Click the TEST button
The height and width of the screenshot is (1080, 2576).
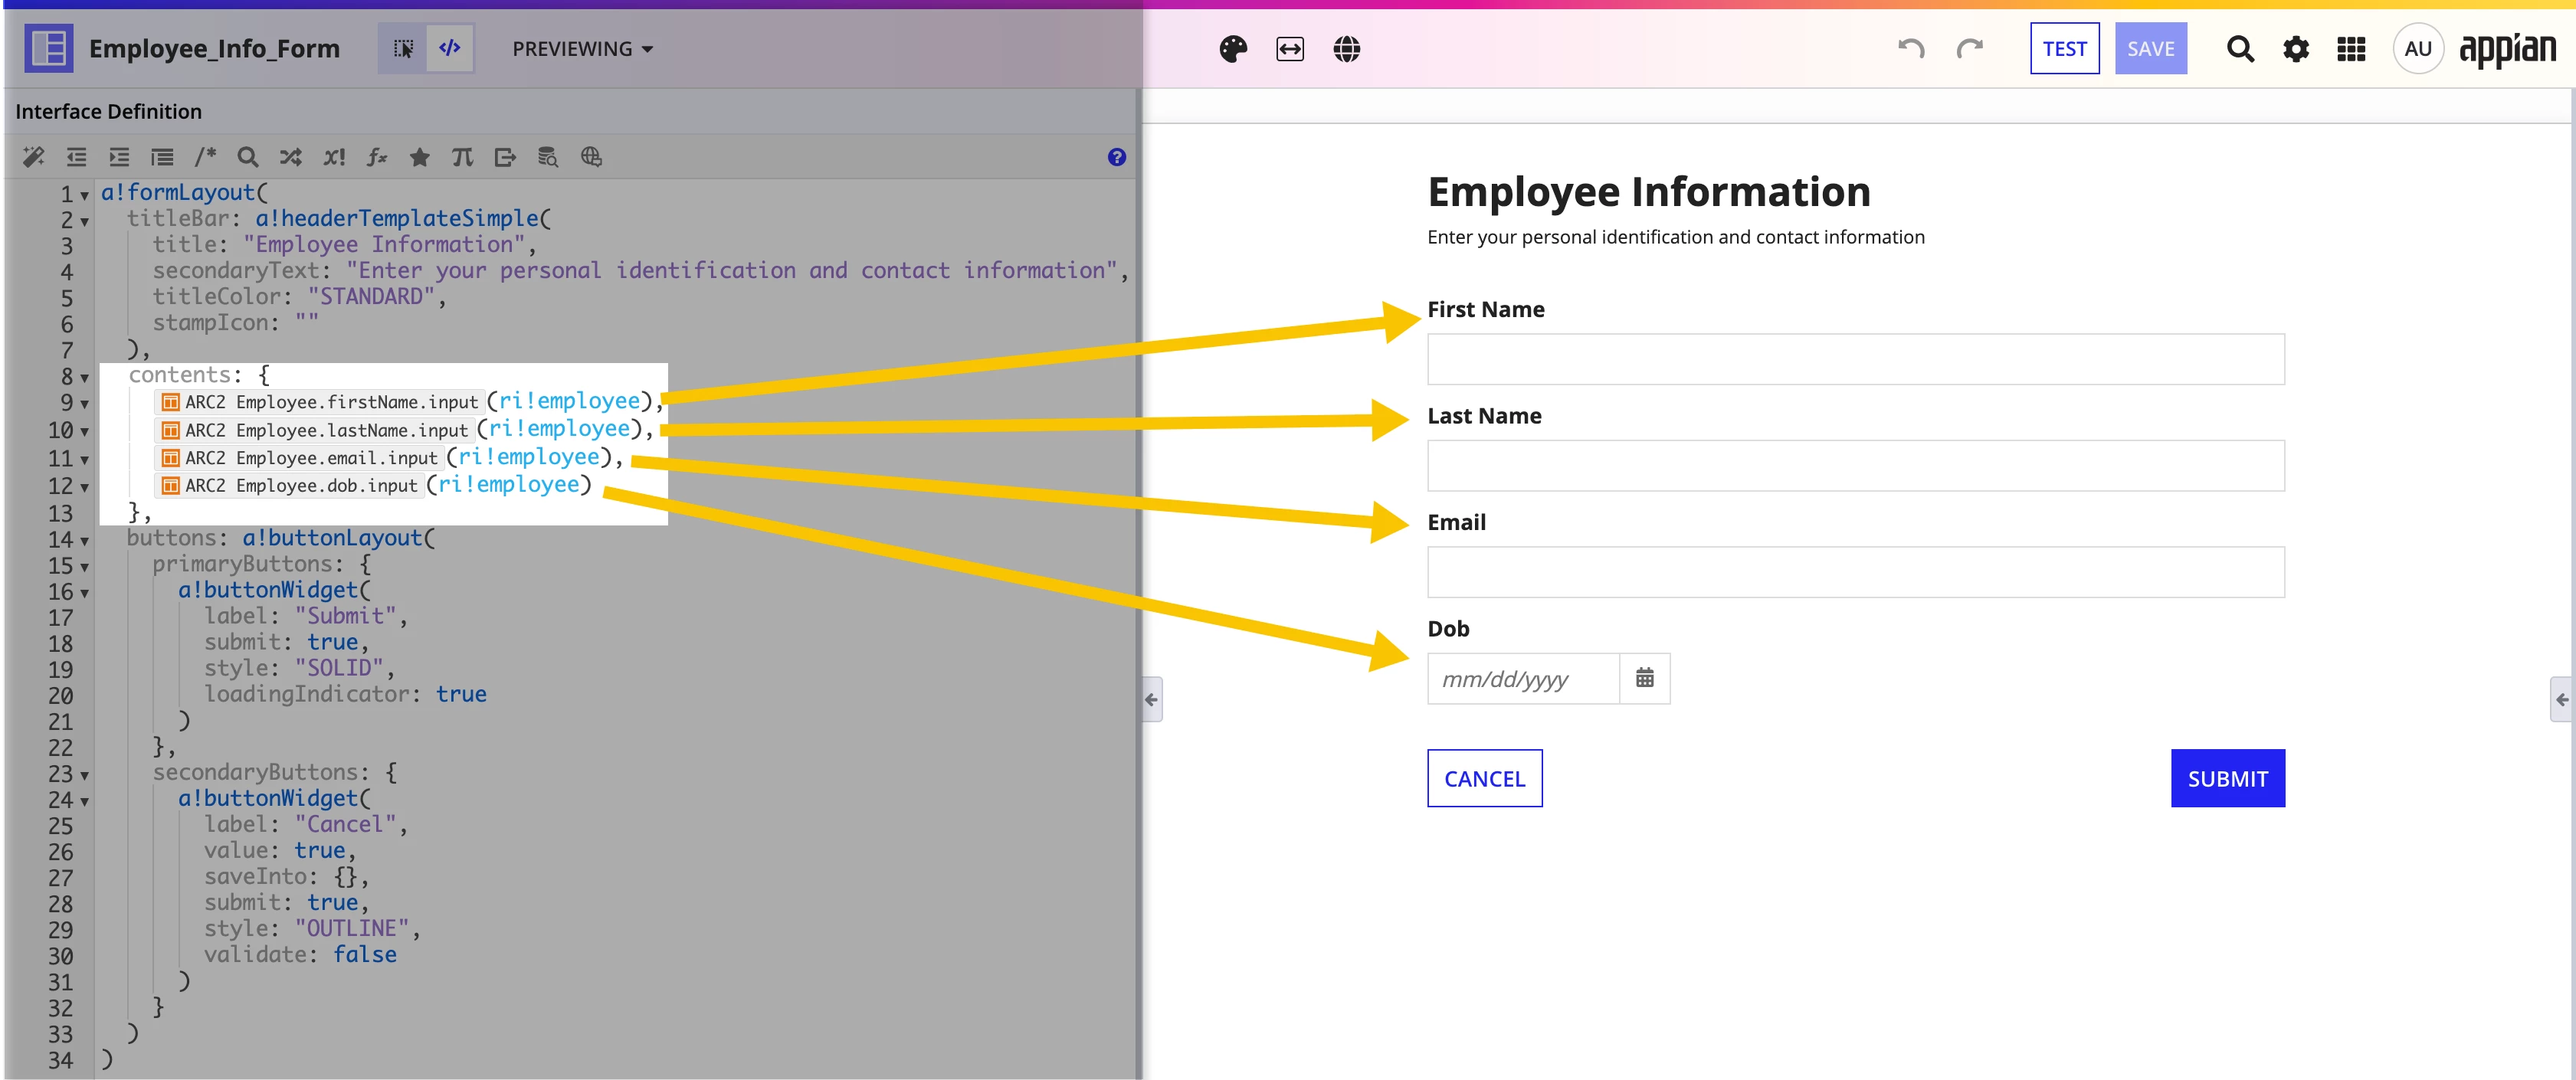coord(2064,48)
